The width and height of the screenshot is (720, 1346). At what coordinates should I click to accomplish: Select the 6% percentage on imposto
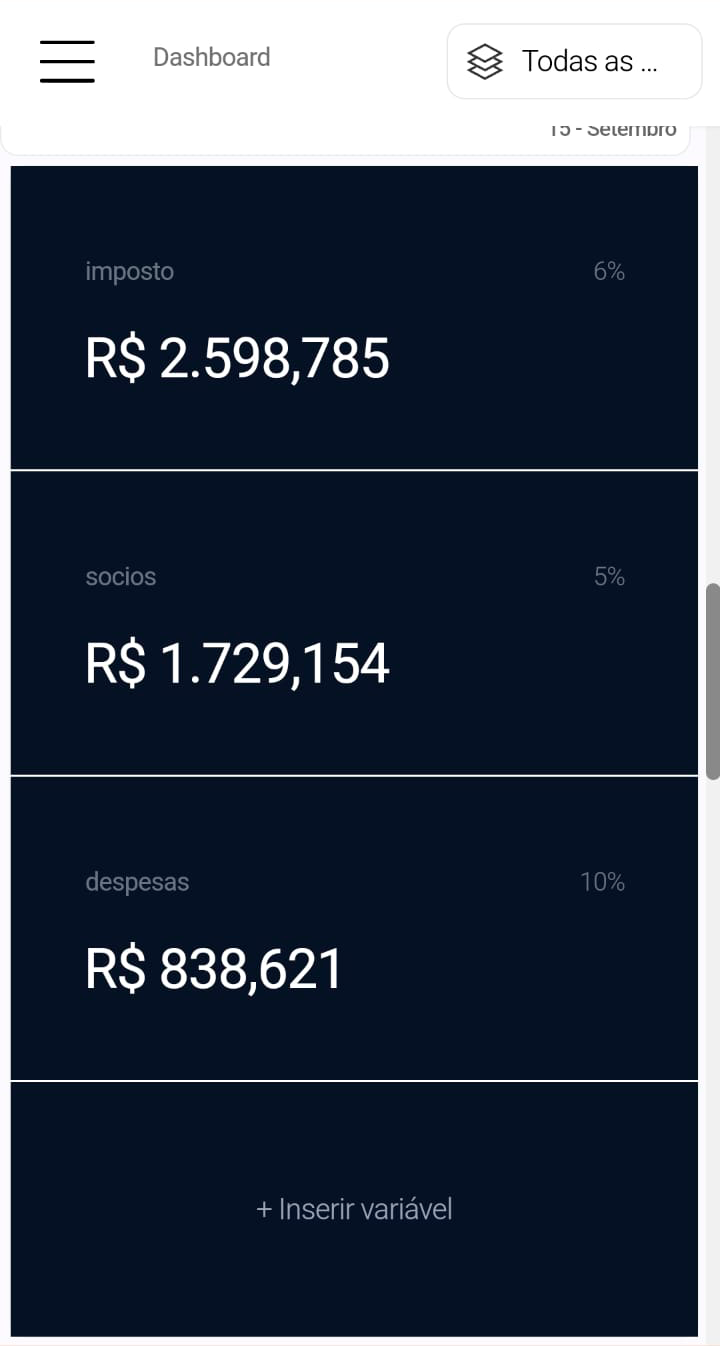[608, 272]
